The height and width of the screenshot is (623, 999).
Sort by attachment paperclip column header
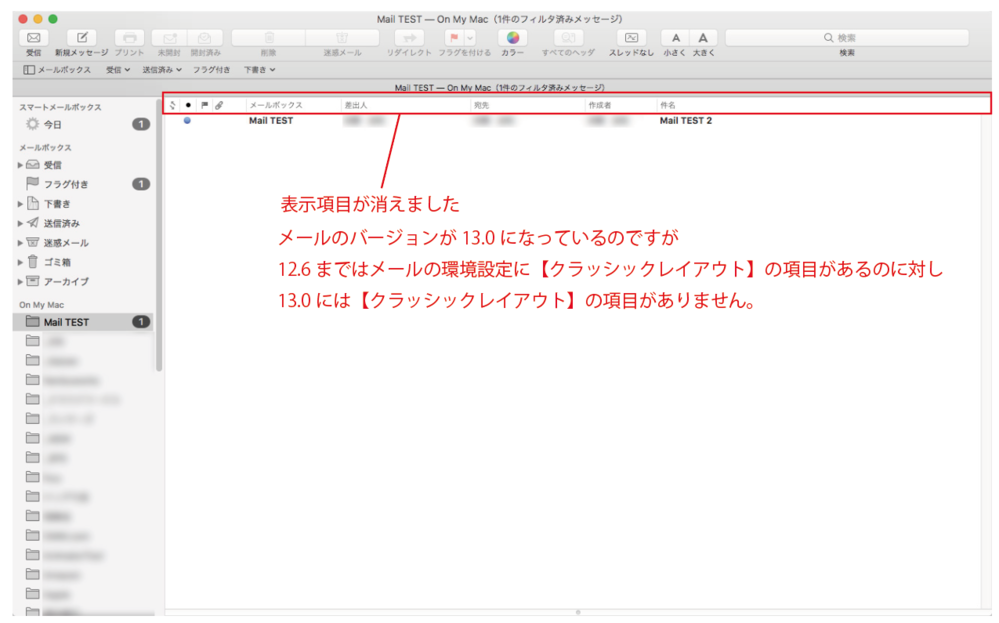(219, 105)
